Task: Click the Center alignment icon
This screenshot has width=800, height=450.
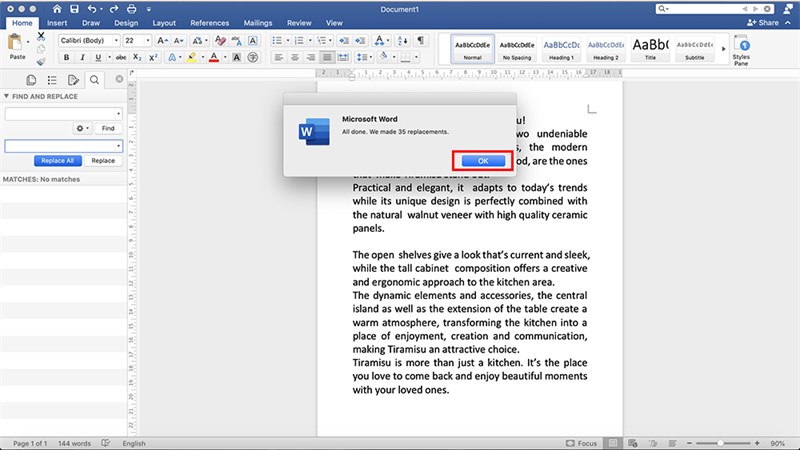Action: click(x=294, y=58)
